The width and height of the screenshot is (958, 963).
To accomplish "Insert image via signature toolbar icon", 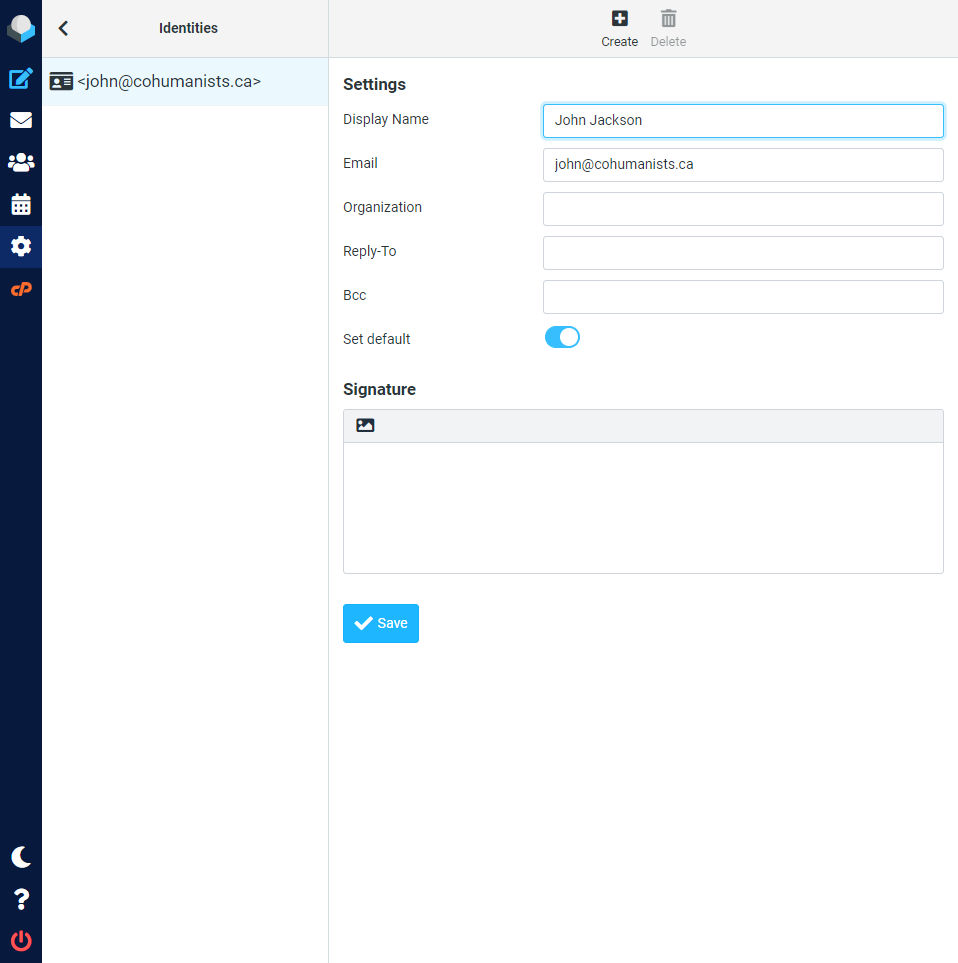I will pyautogui.click(x=365, y=425).
